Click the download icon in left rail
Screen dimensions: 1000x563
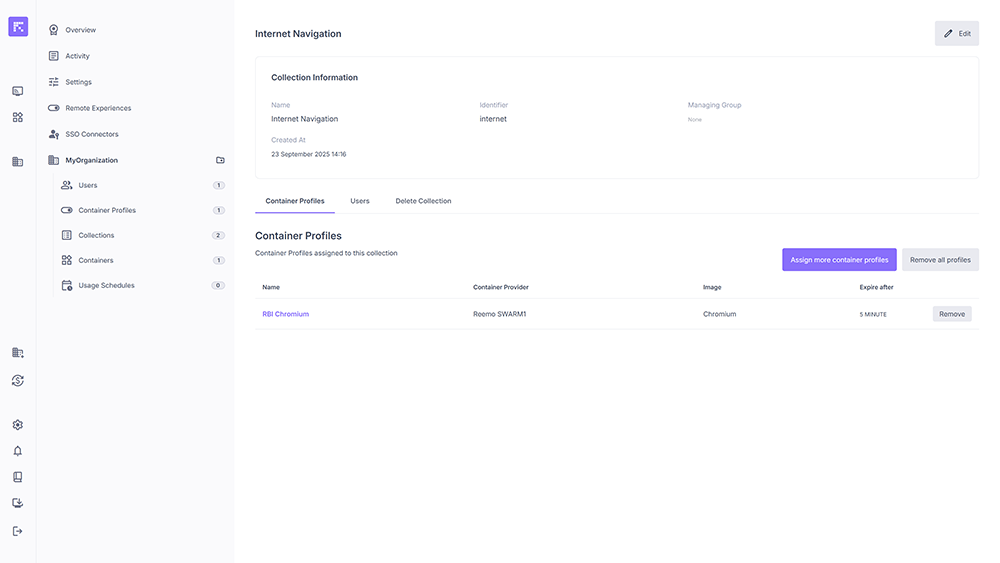pyautogui.click(x=17, y=503)
